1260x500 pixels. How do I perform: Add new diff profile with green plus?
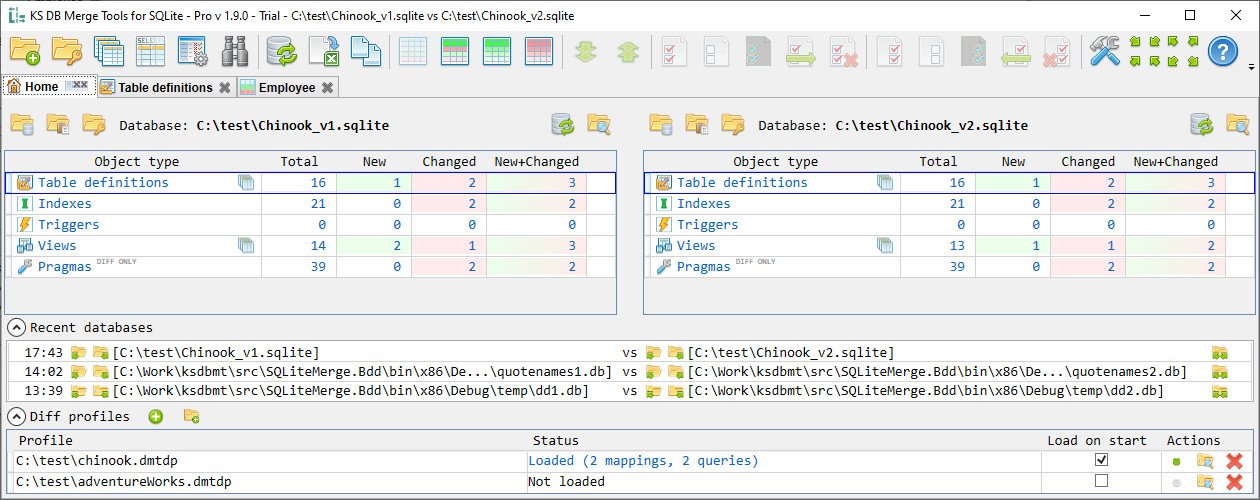156,416
